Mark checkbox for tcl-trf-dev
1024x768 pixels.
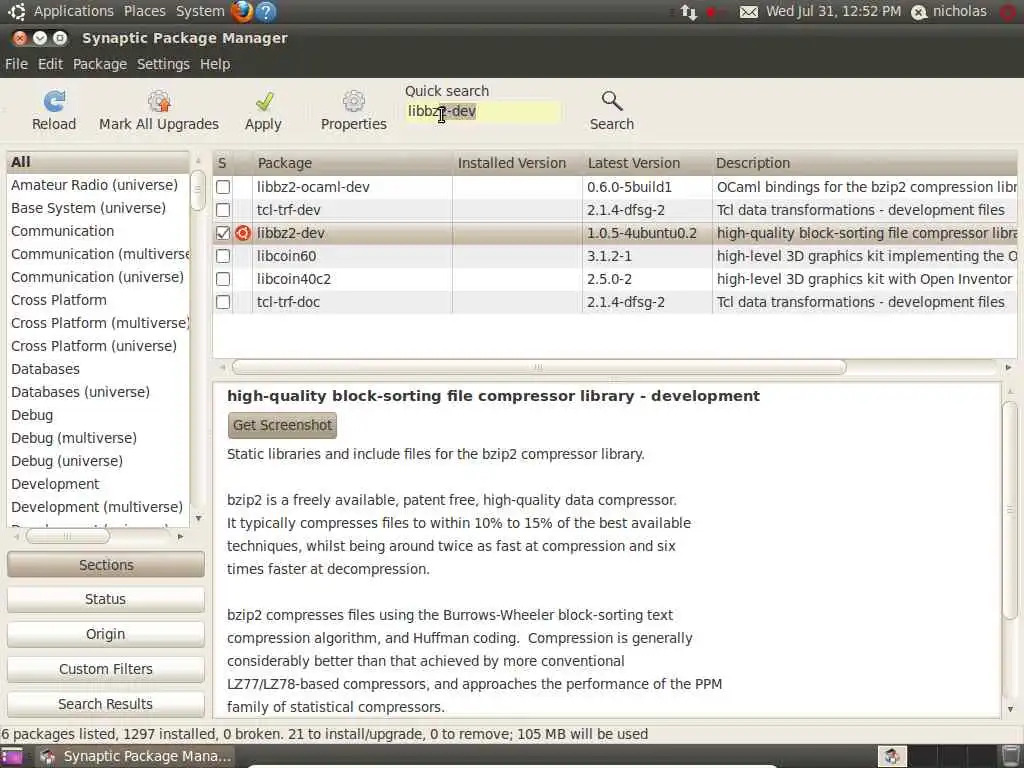coord(223,210)
